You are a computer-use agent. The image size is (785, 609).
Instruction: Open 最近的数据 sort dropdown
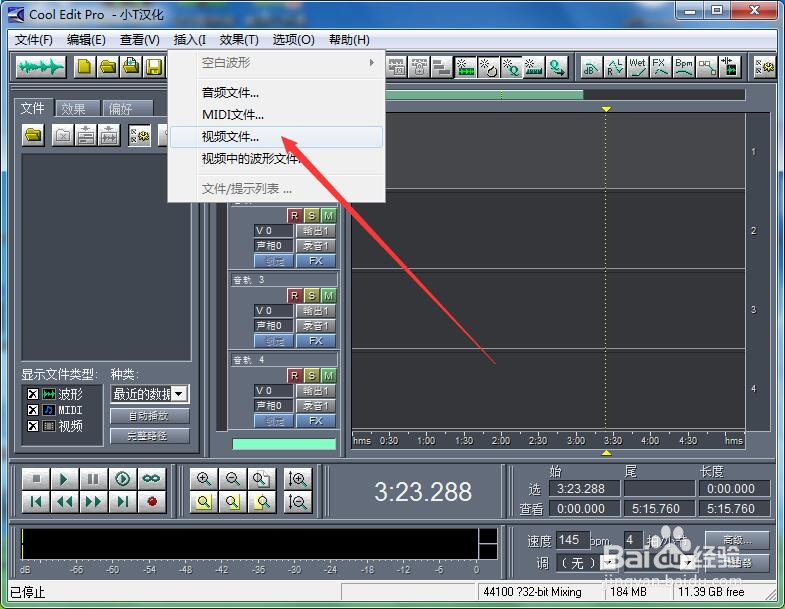click(x=180, y=394)
